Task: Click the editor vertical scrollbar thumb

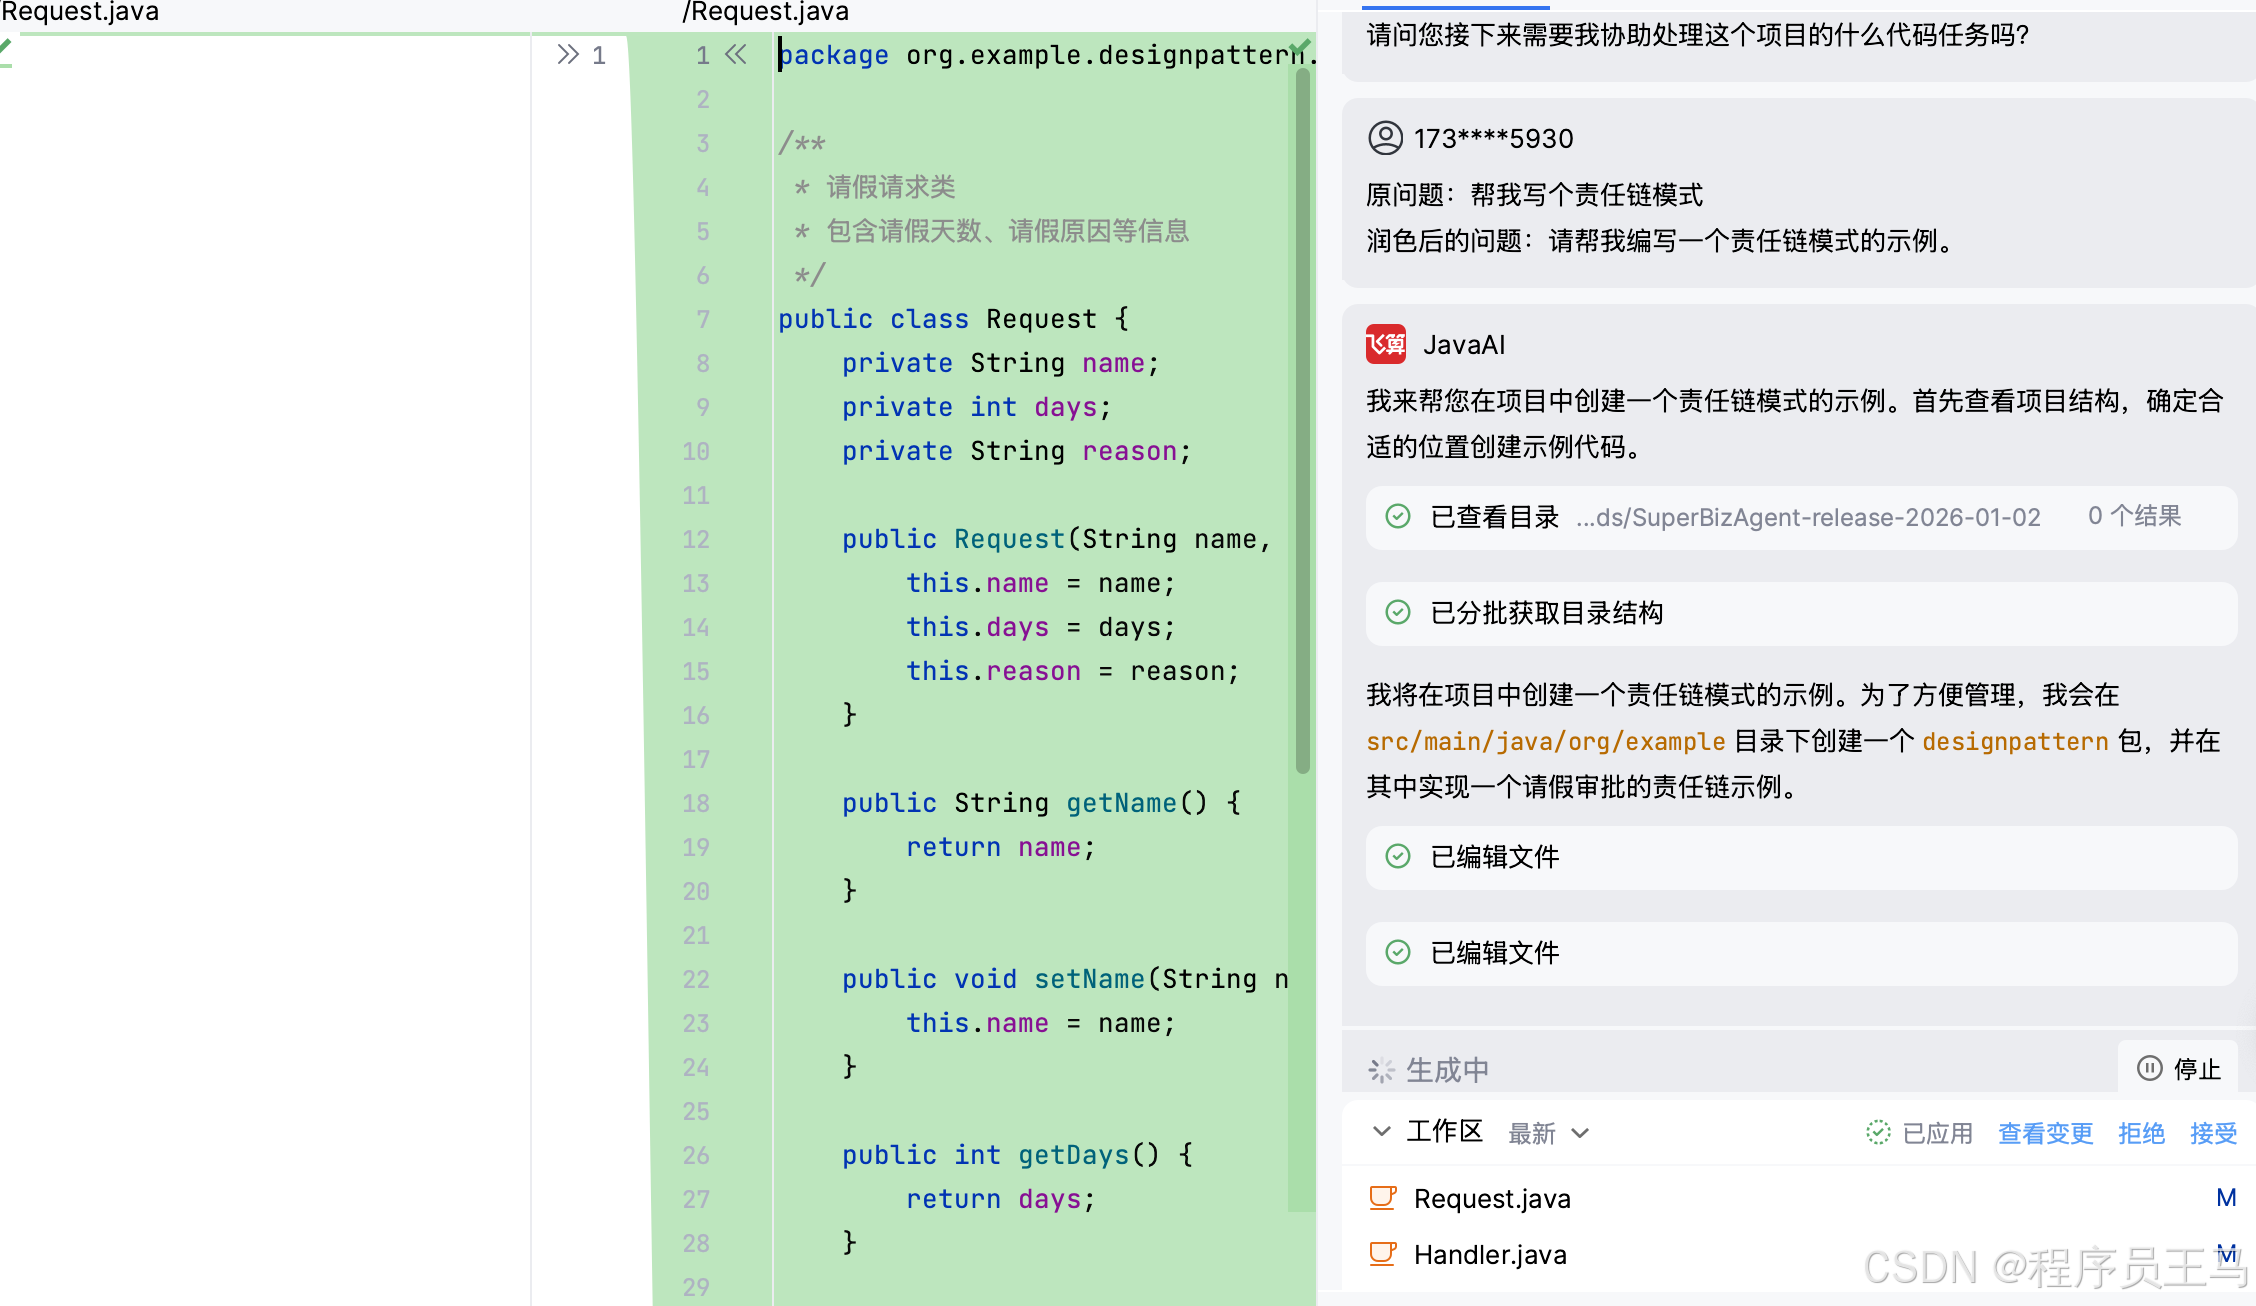Action: [x=1303, y=420]
